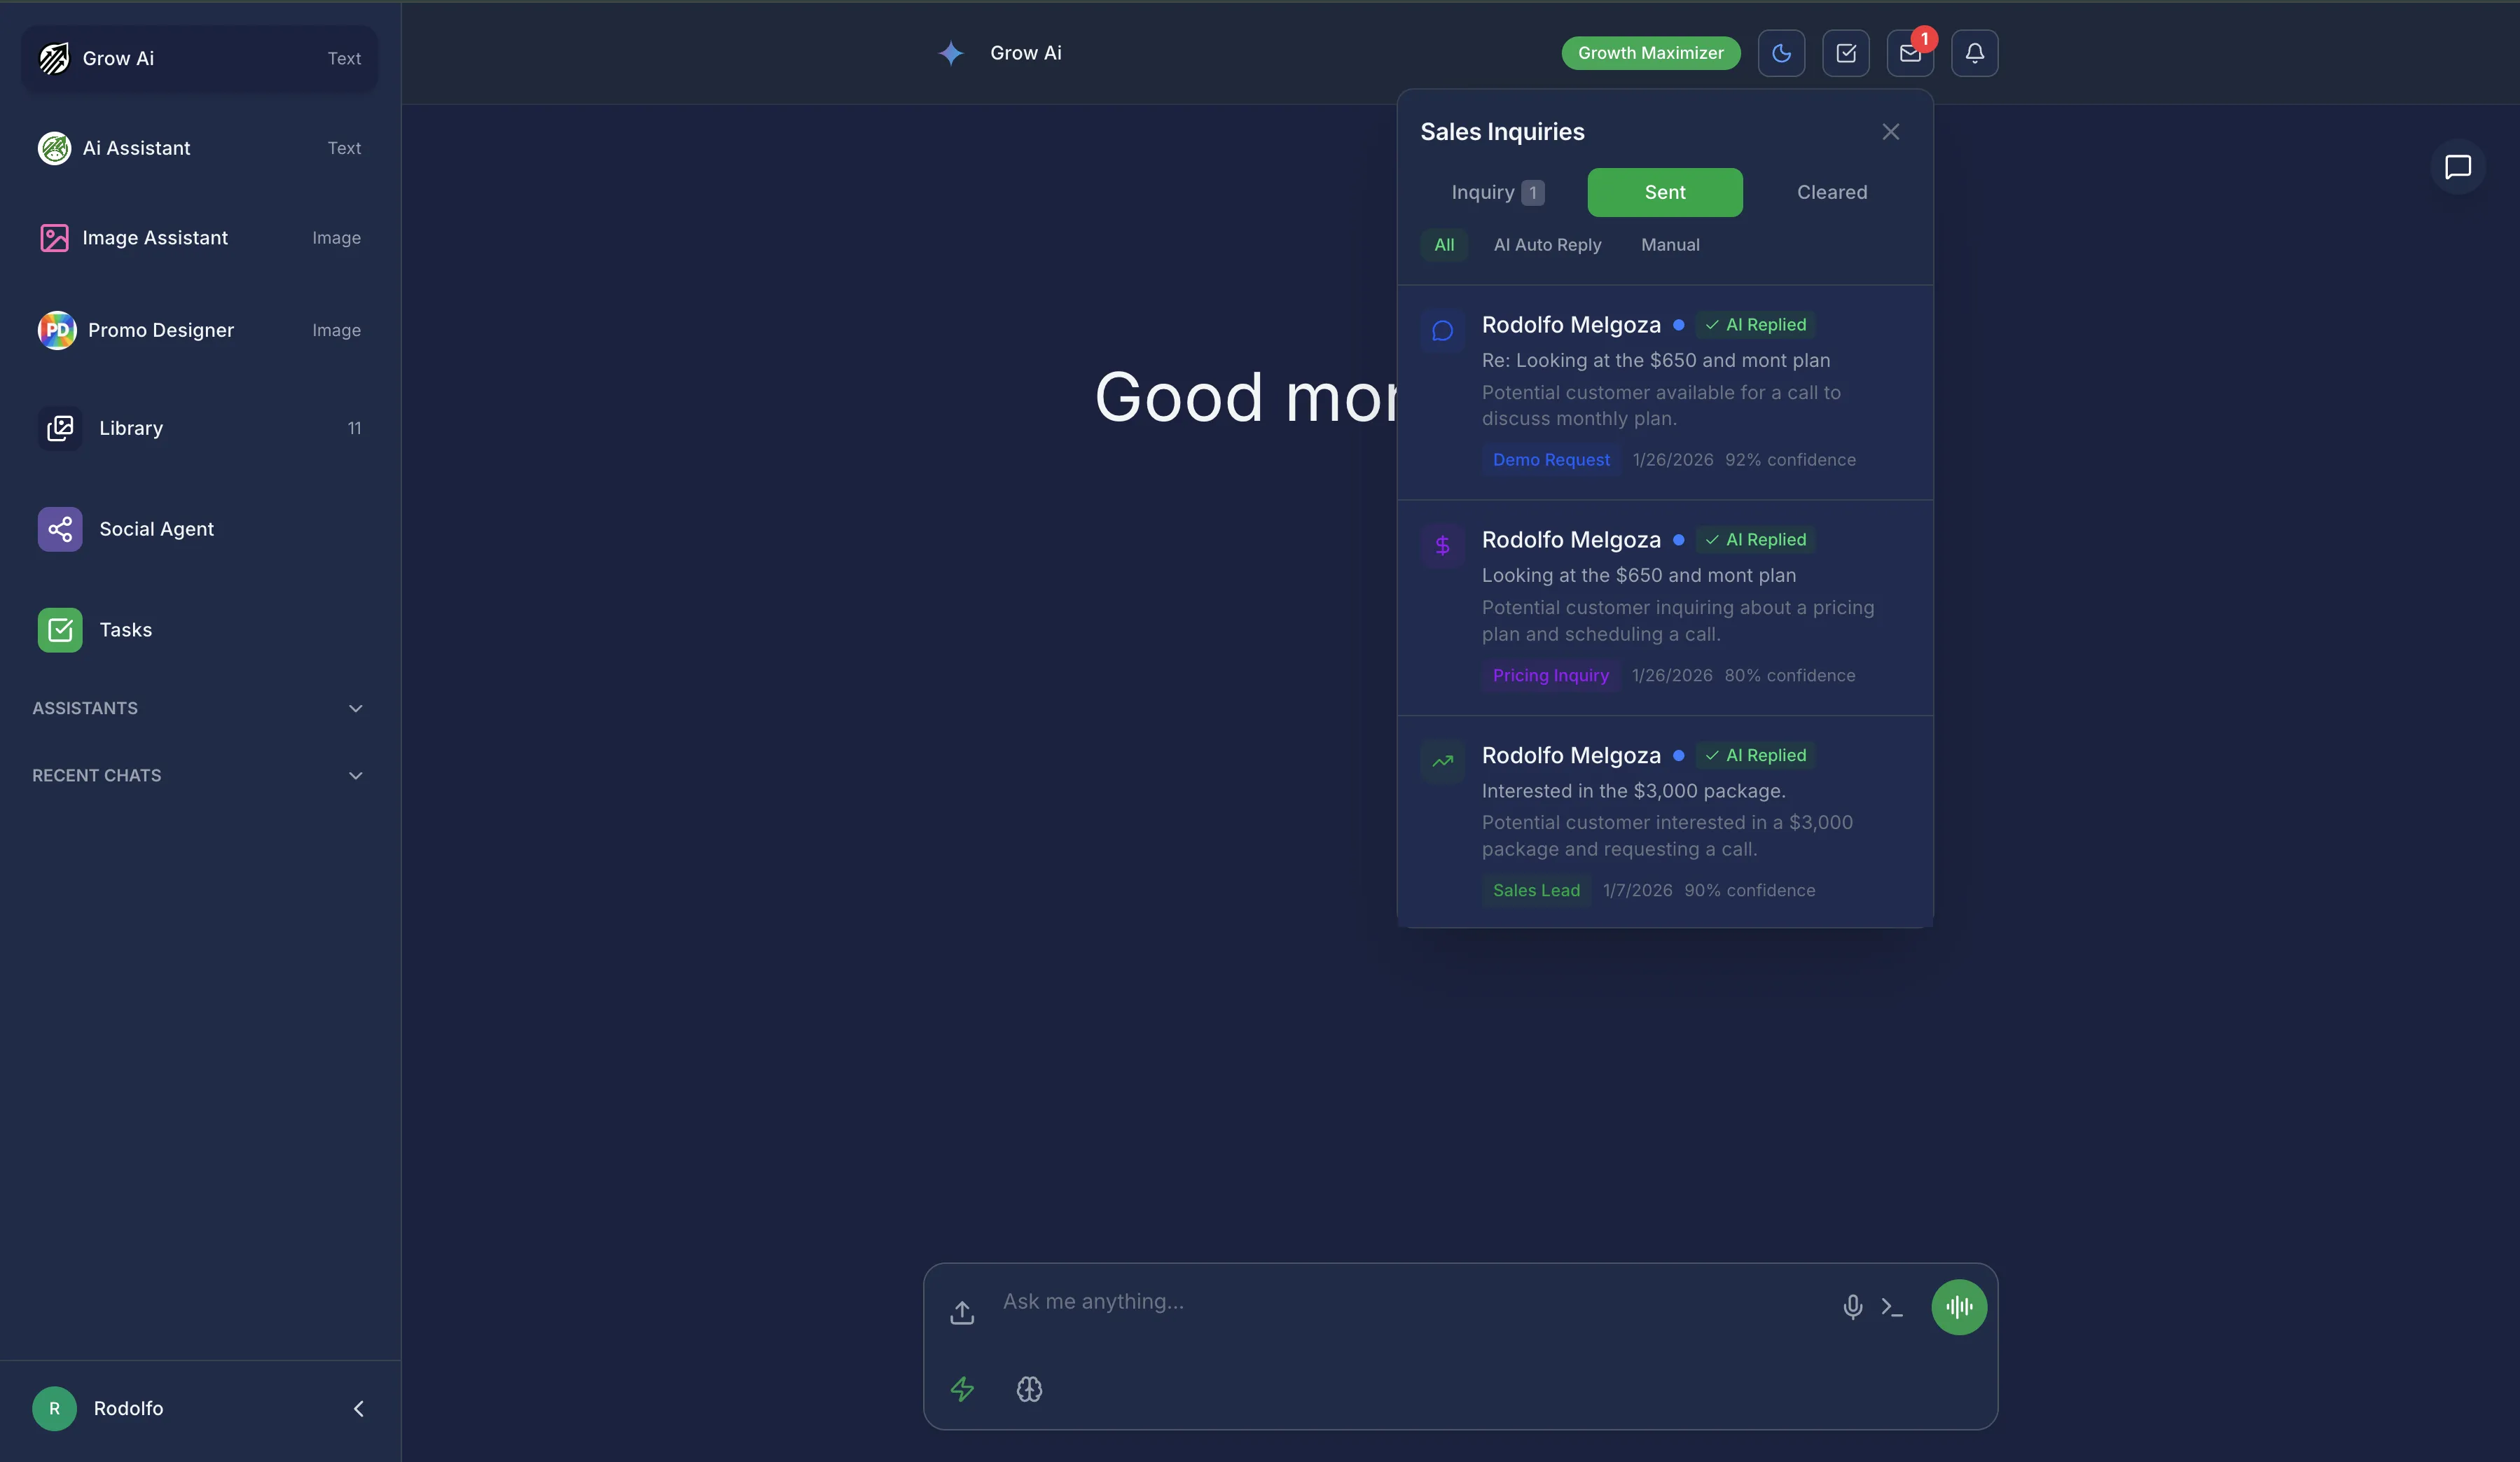Image resolution: width=2520 pixels, height=1462 pixels.
Task: Click the Growth Maximizer badge
Action: coord(1650,53)
